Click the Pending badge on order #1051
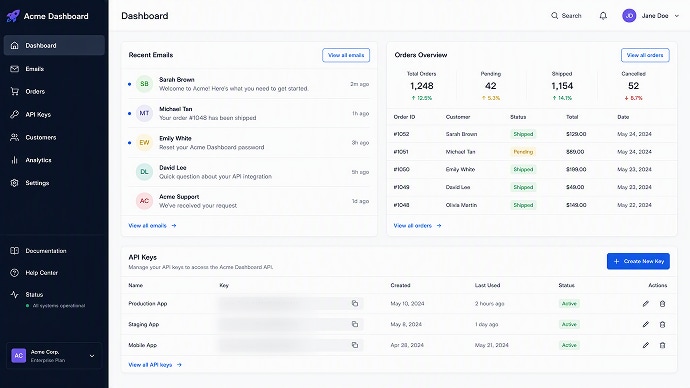Viewport: 690px width, 388px height. click(523, 152)
